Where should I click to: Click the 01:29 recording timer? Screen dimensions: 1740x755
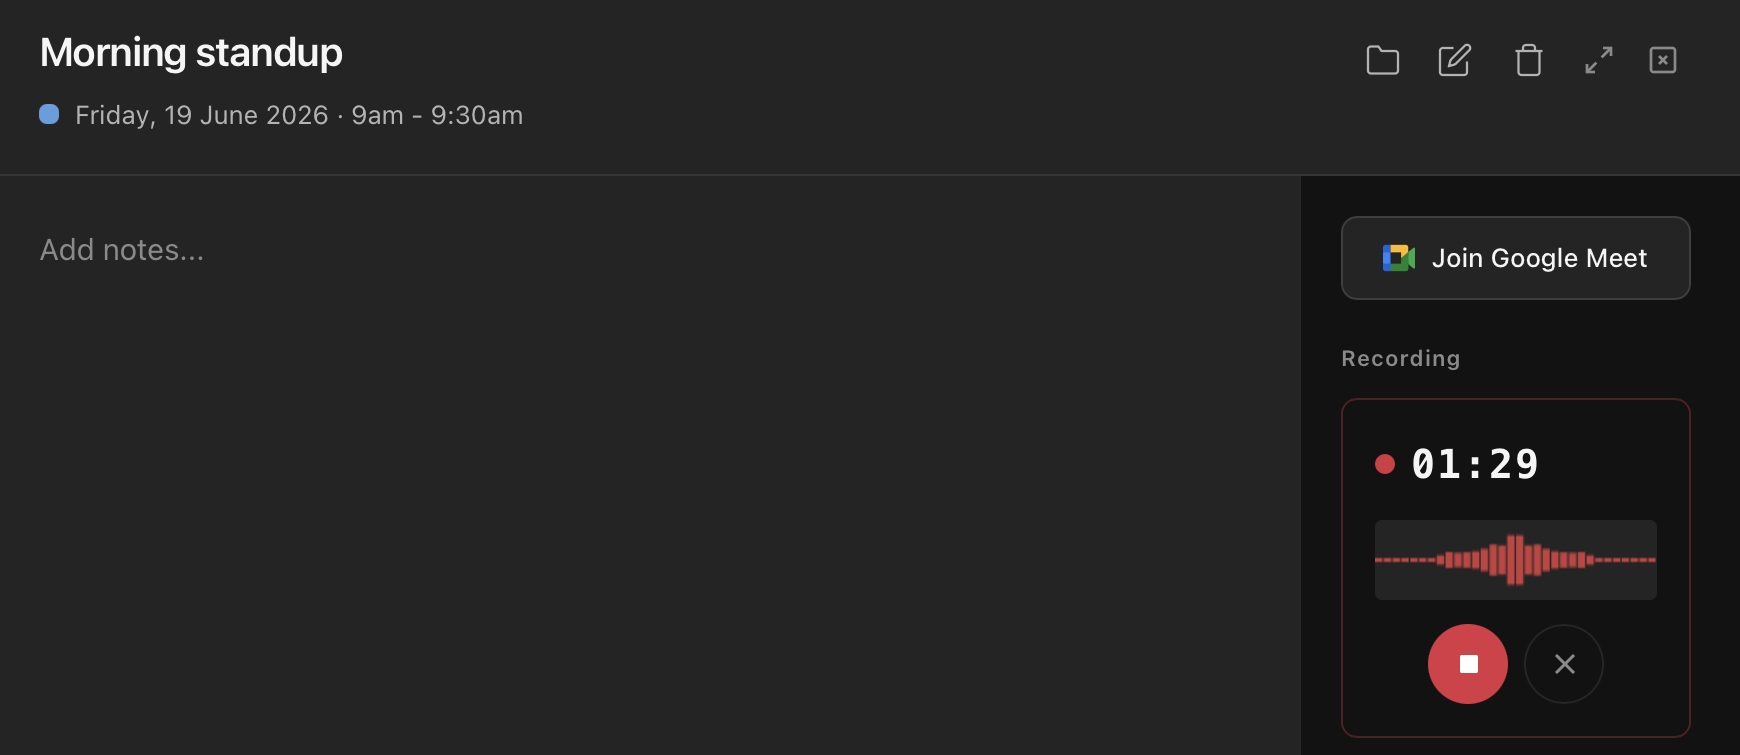pos(1475,464)
